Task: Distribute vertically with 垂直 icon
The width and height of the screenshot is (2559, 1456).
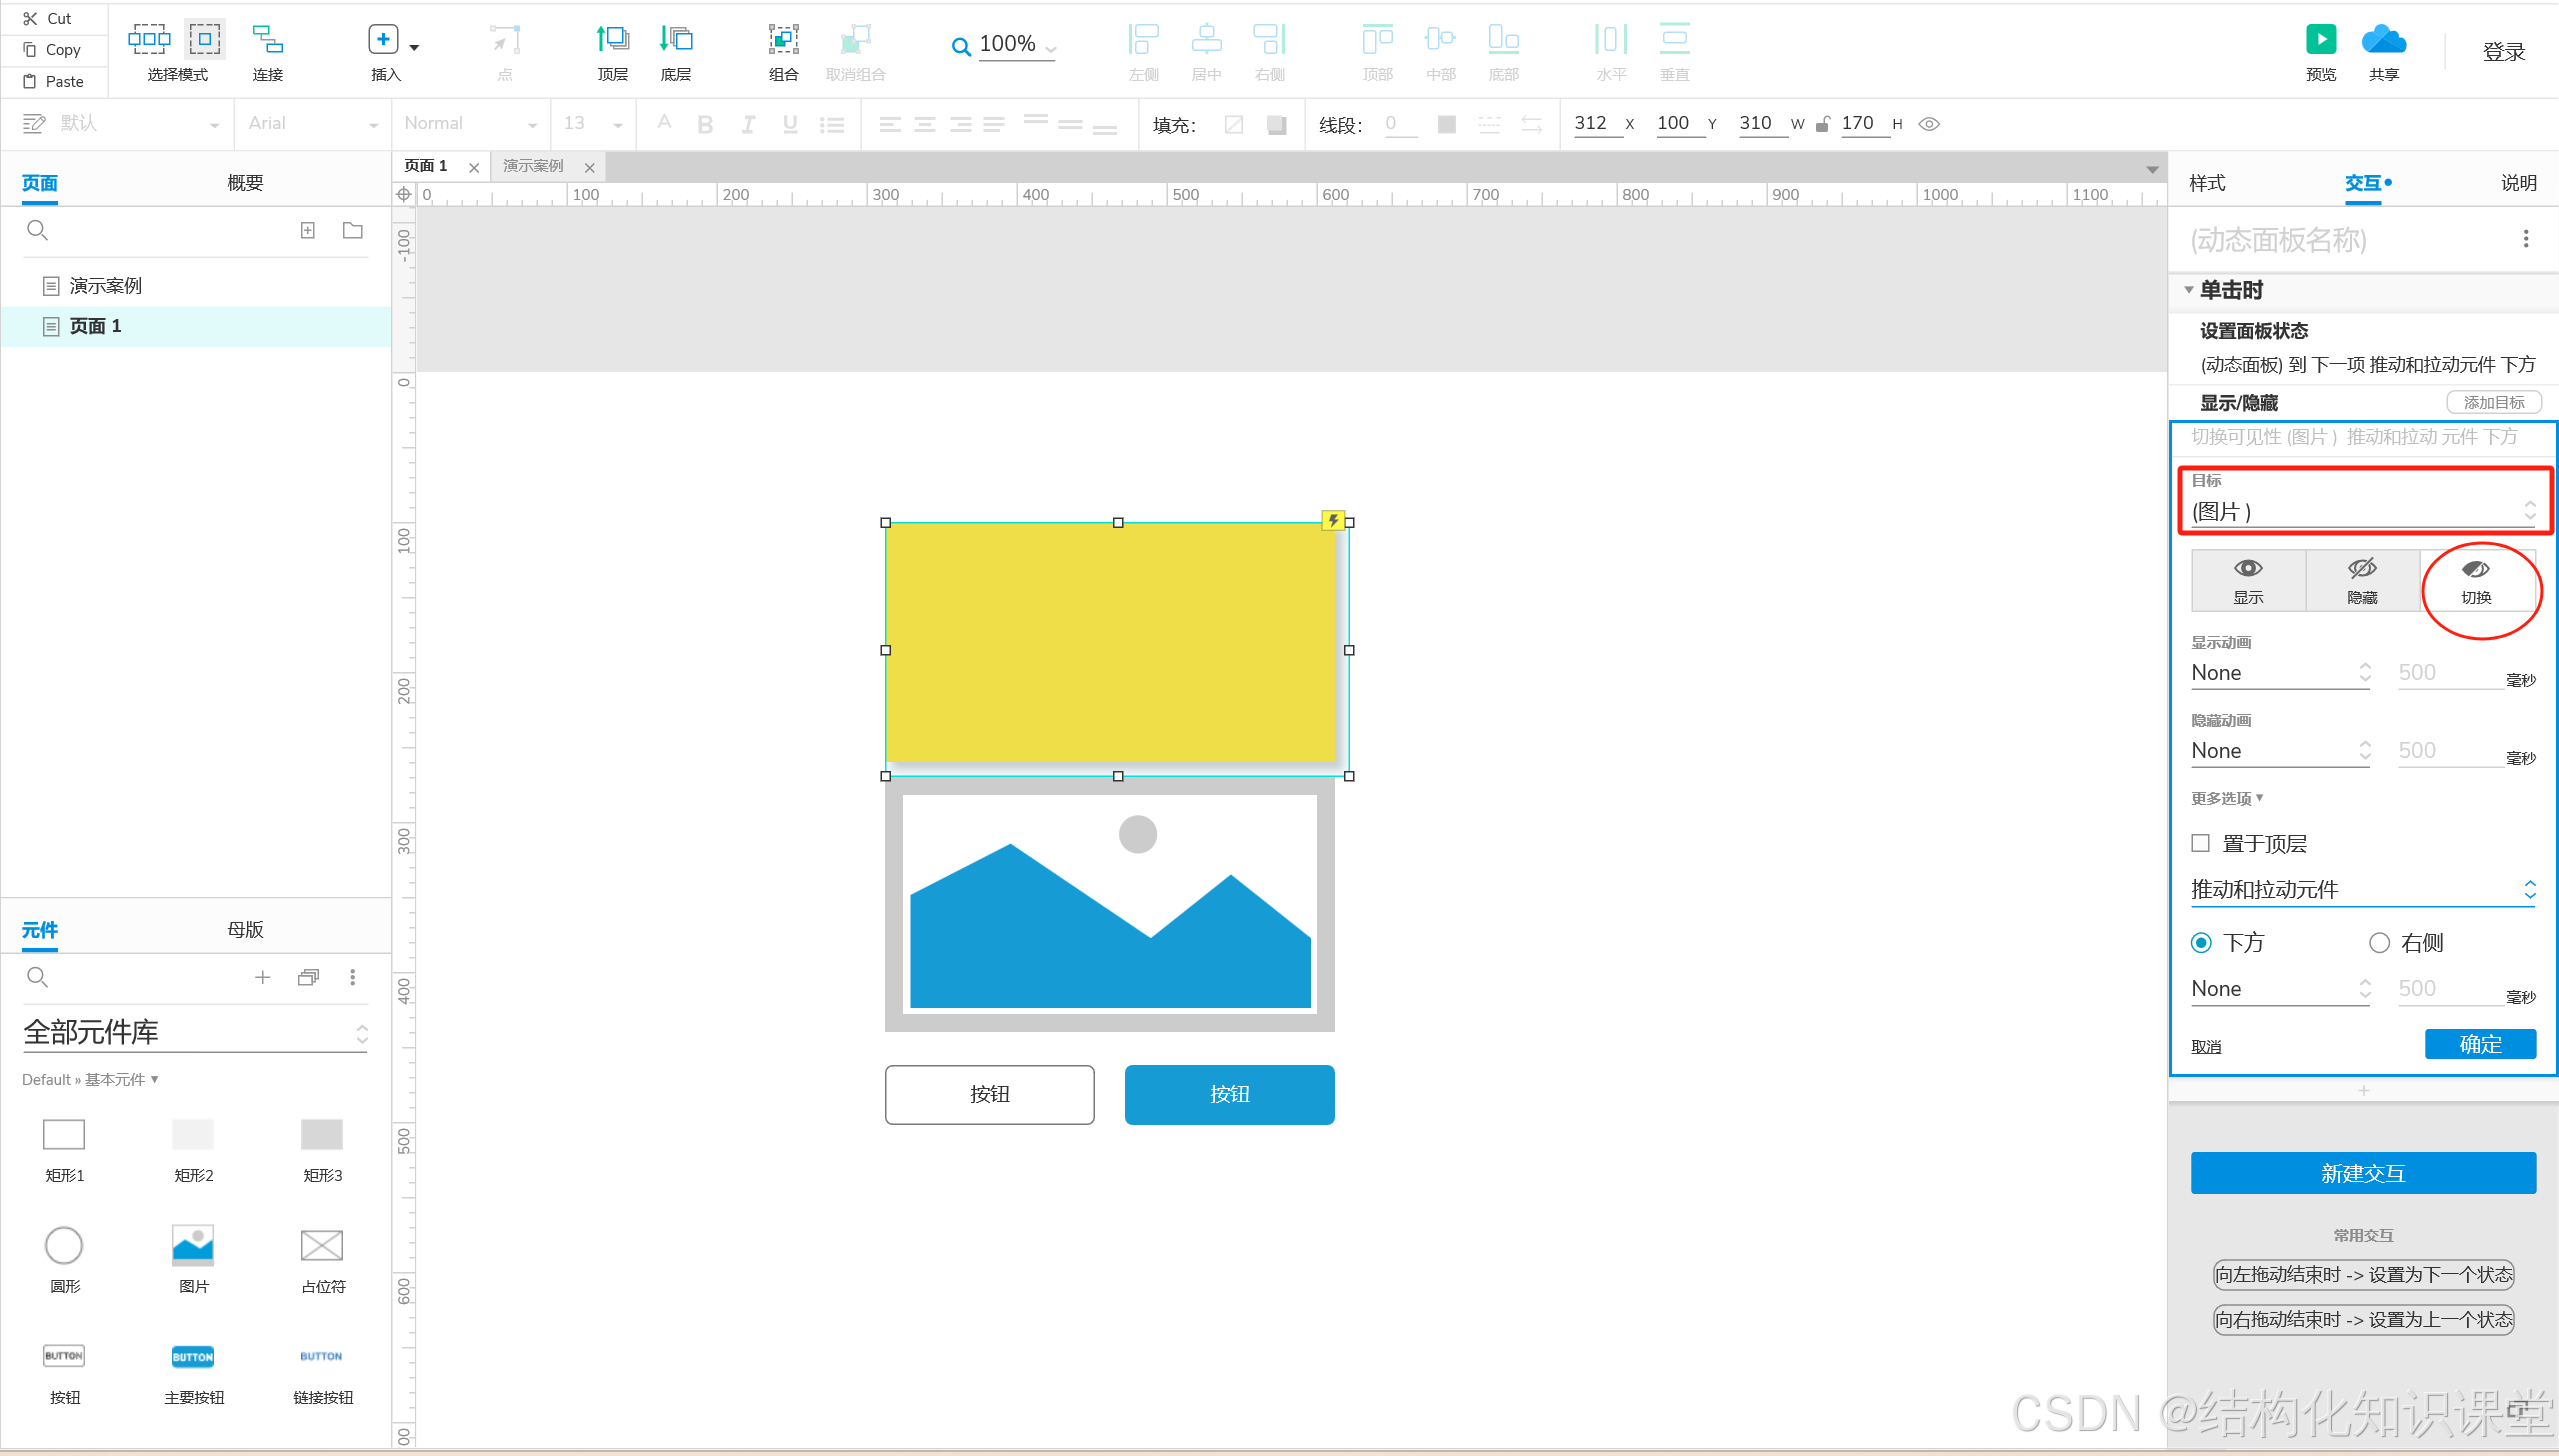Action: click(1674, 40)
